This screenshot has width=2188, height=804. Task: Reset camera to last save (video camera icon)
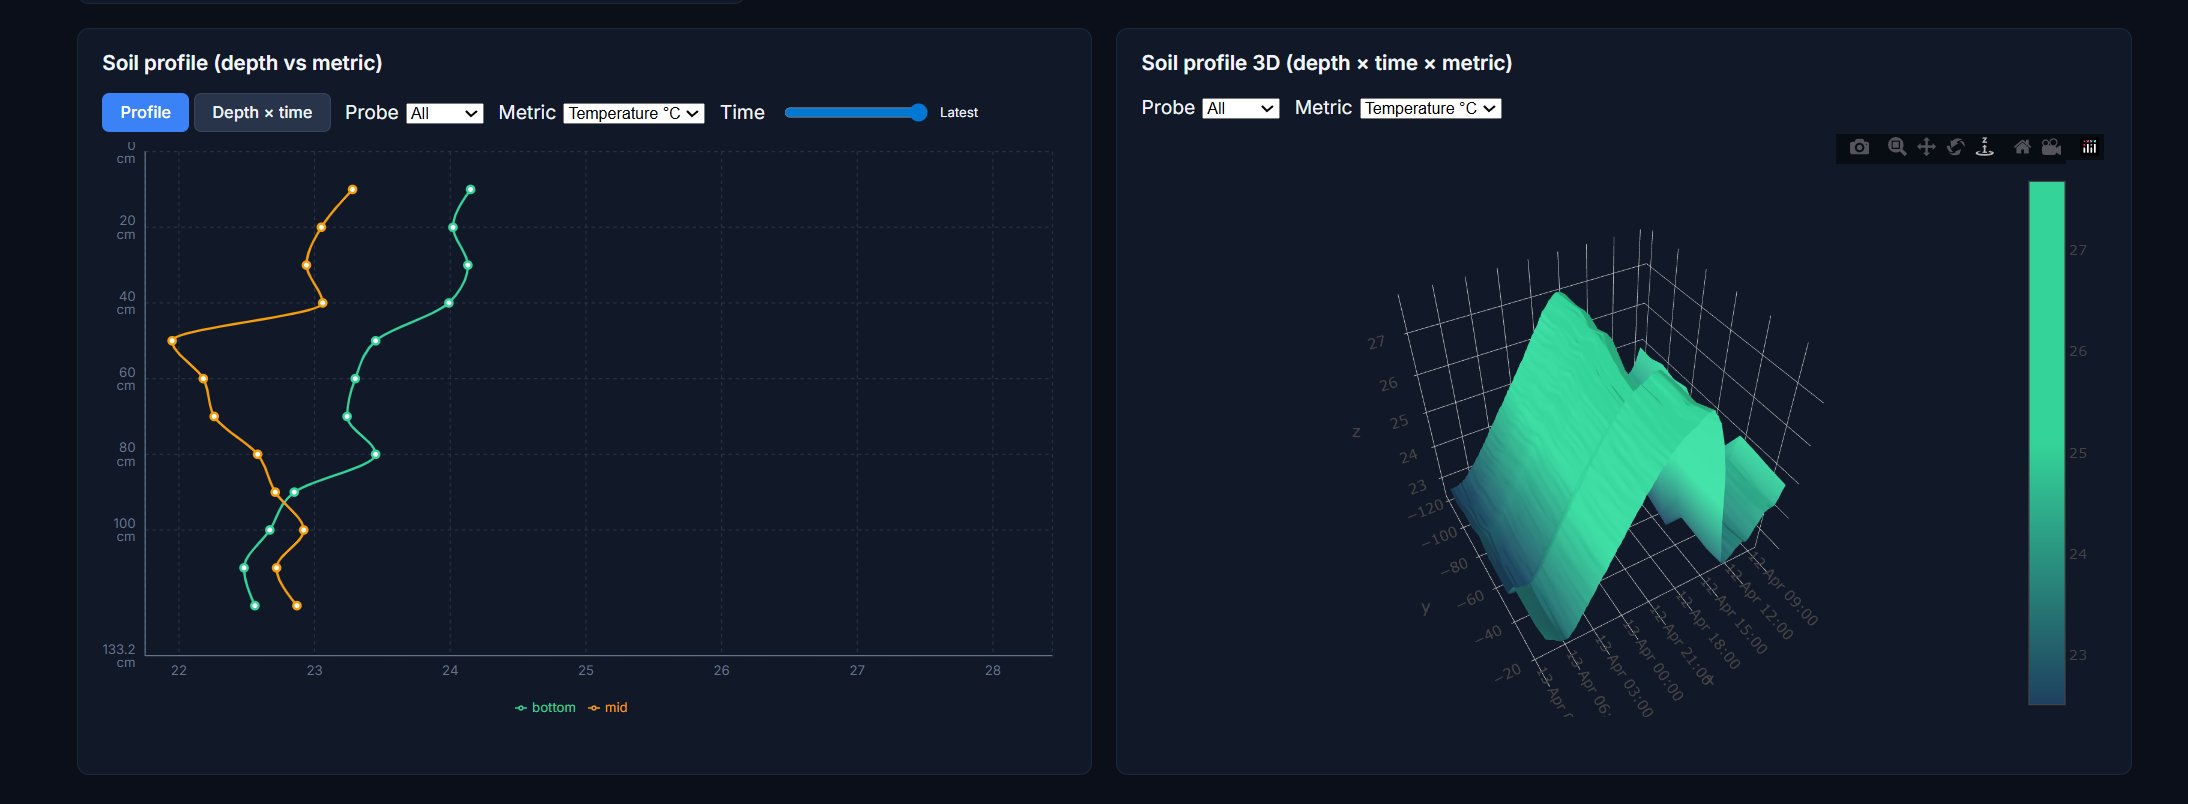point(2051,148)
